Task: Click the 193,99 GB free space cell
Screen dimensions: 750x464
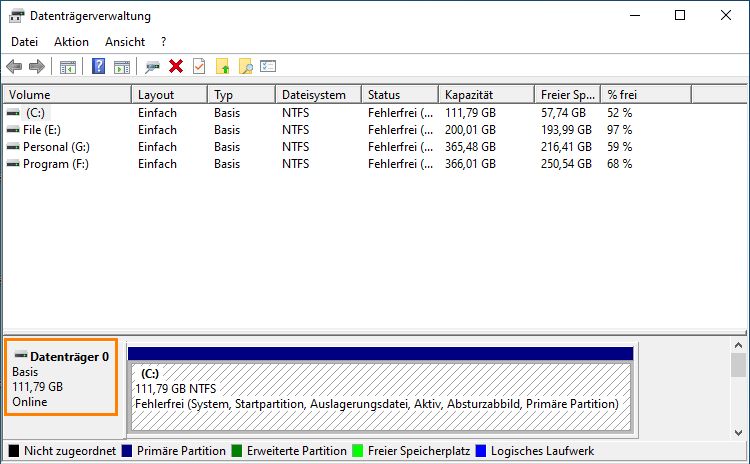Action: pos(566,130)
